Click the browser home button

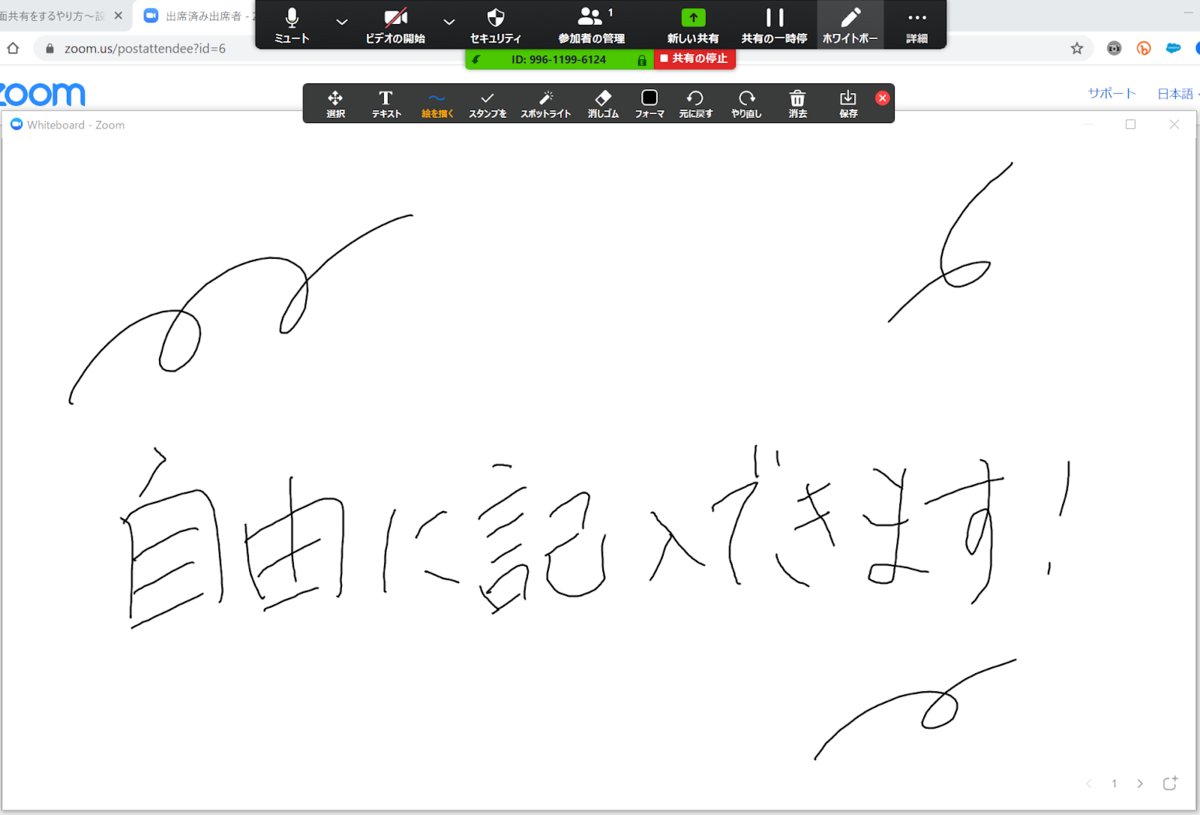13,48
